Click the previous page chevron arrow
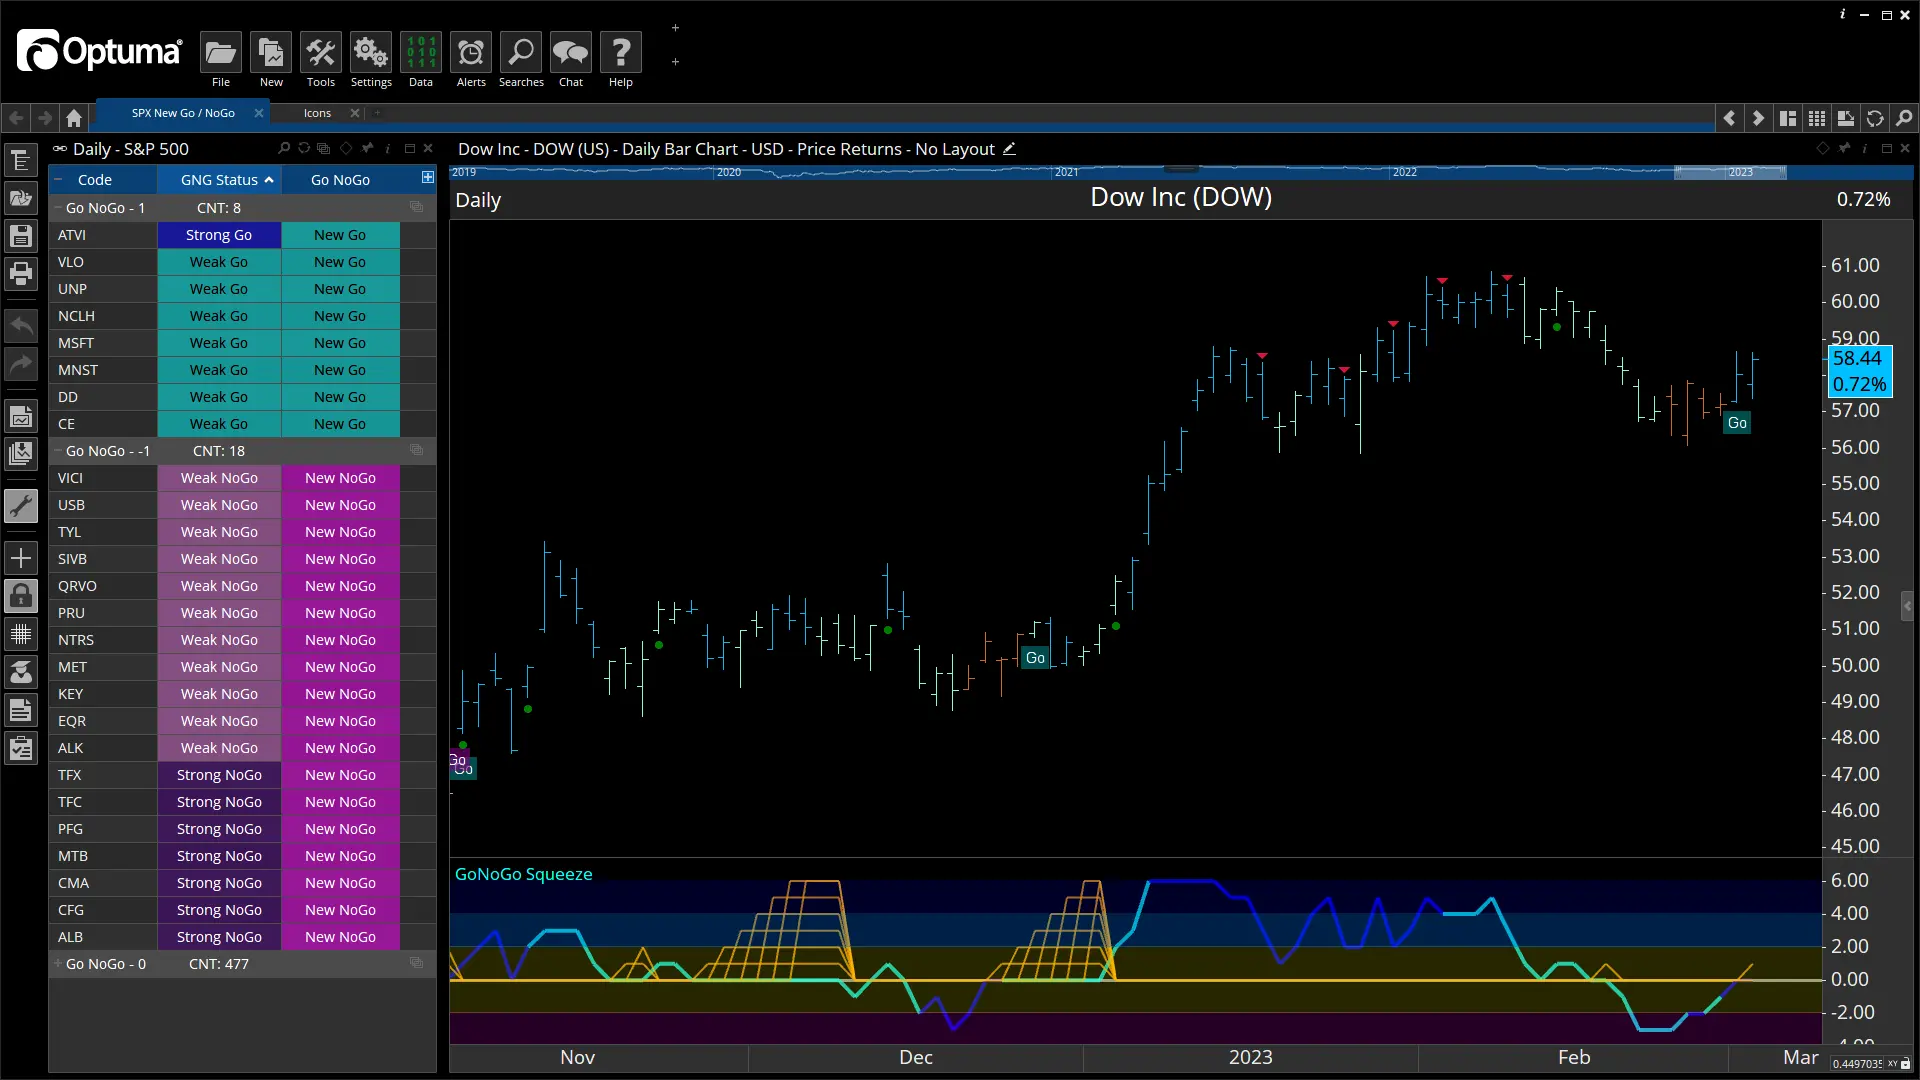Screen dimensions: 1920x1080 click(x=1729, y=118)
